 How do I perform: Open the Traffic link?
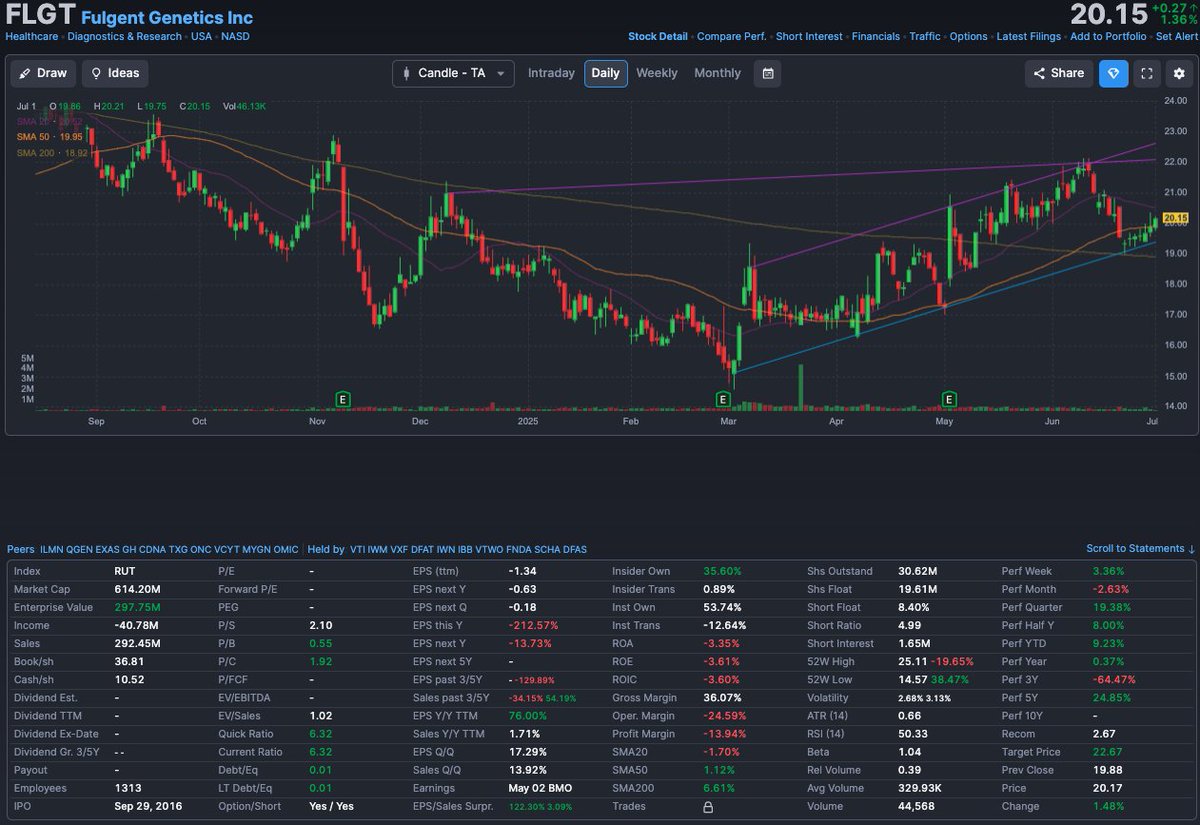tap(925, 37)
